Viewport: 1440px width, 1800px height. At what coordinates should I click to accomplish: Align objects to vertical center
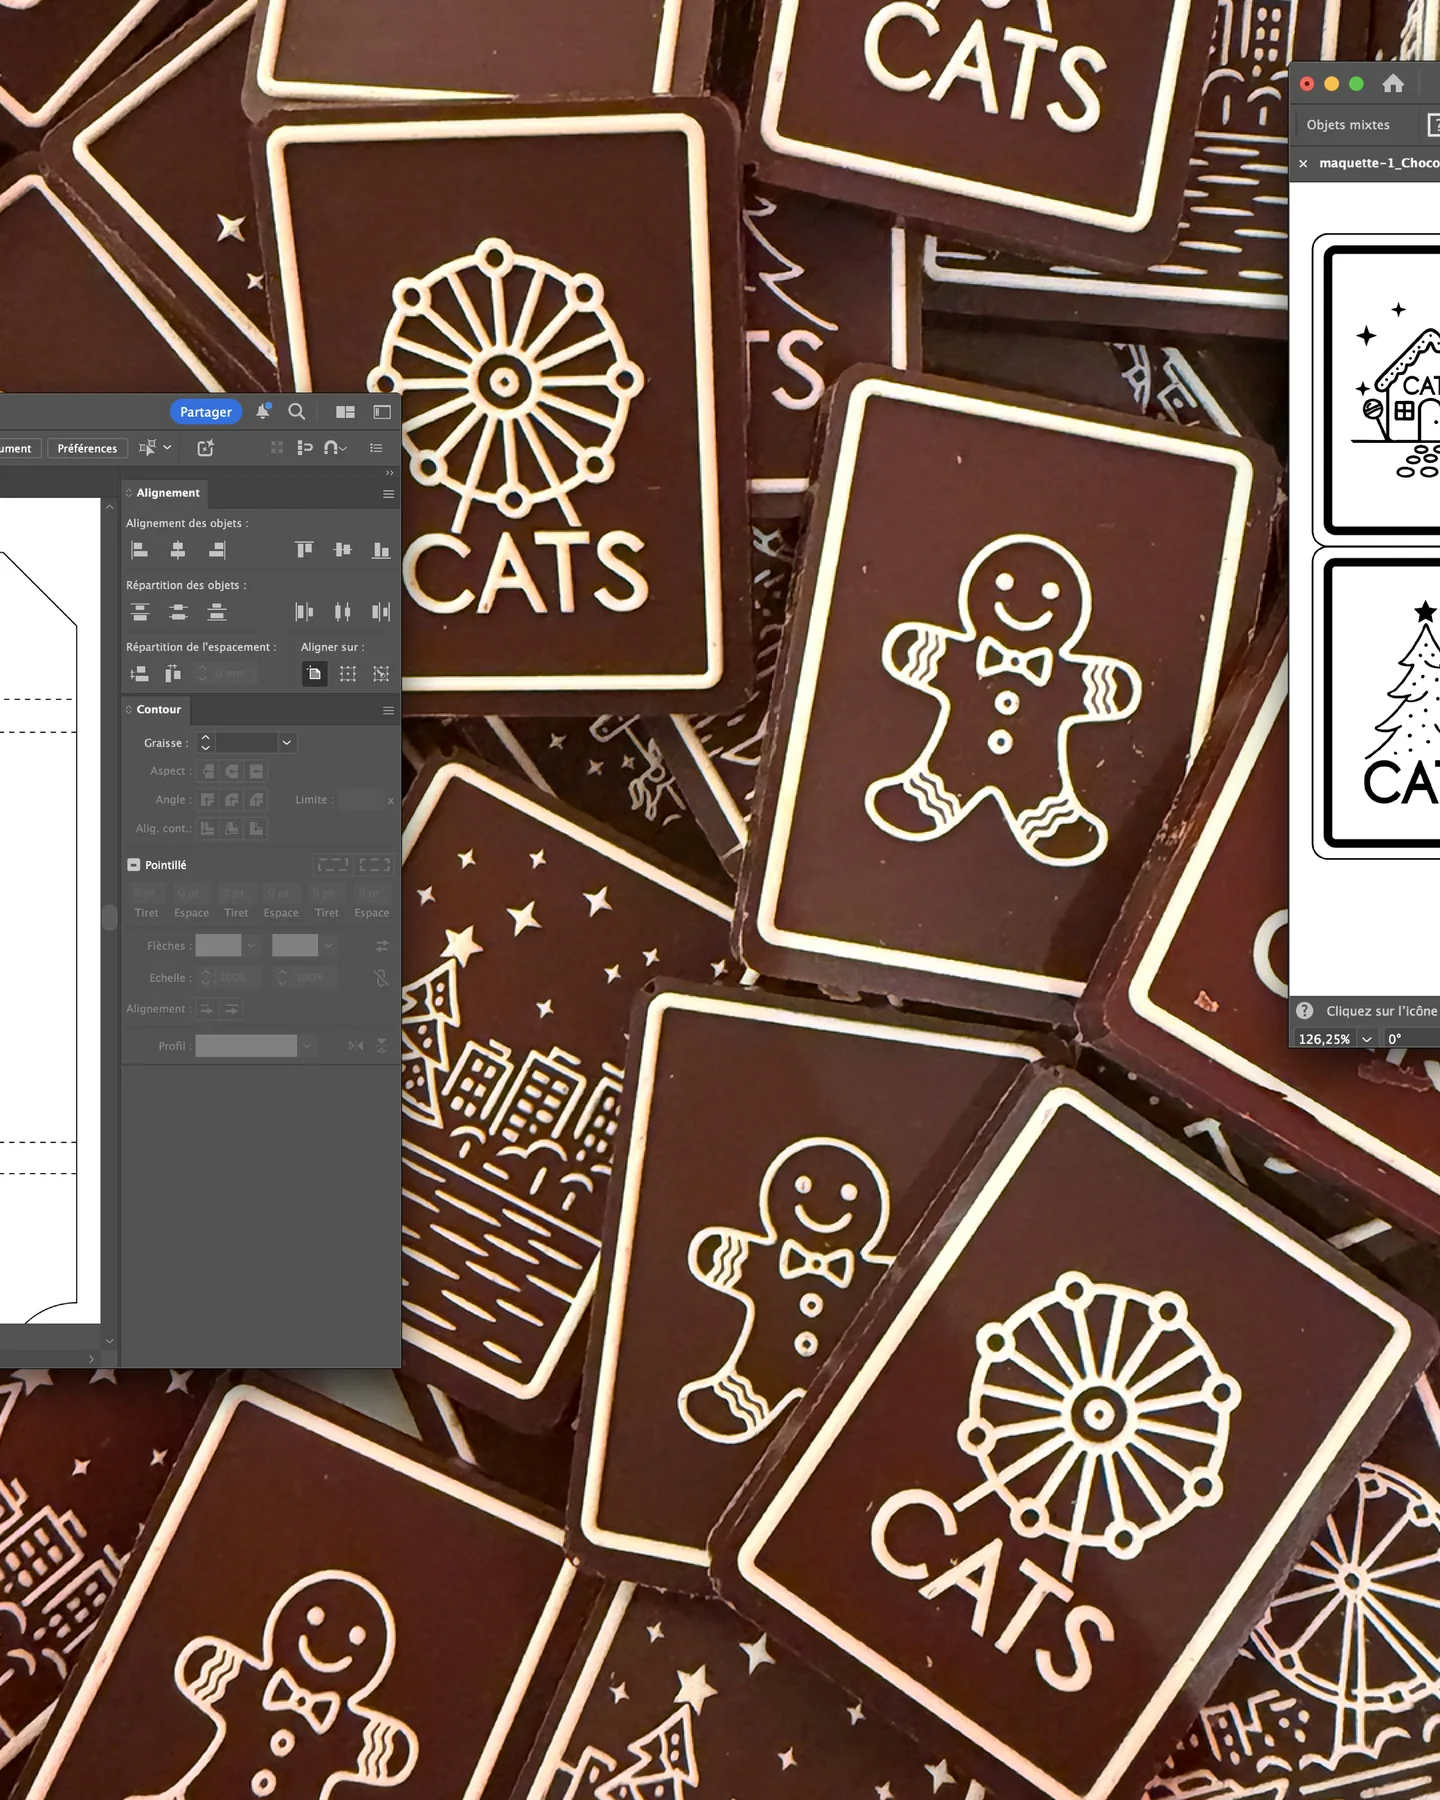(343, 550)
